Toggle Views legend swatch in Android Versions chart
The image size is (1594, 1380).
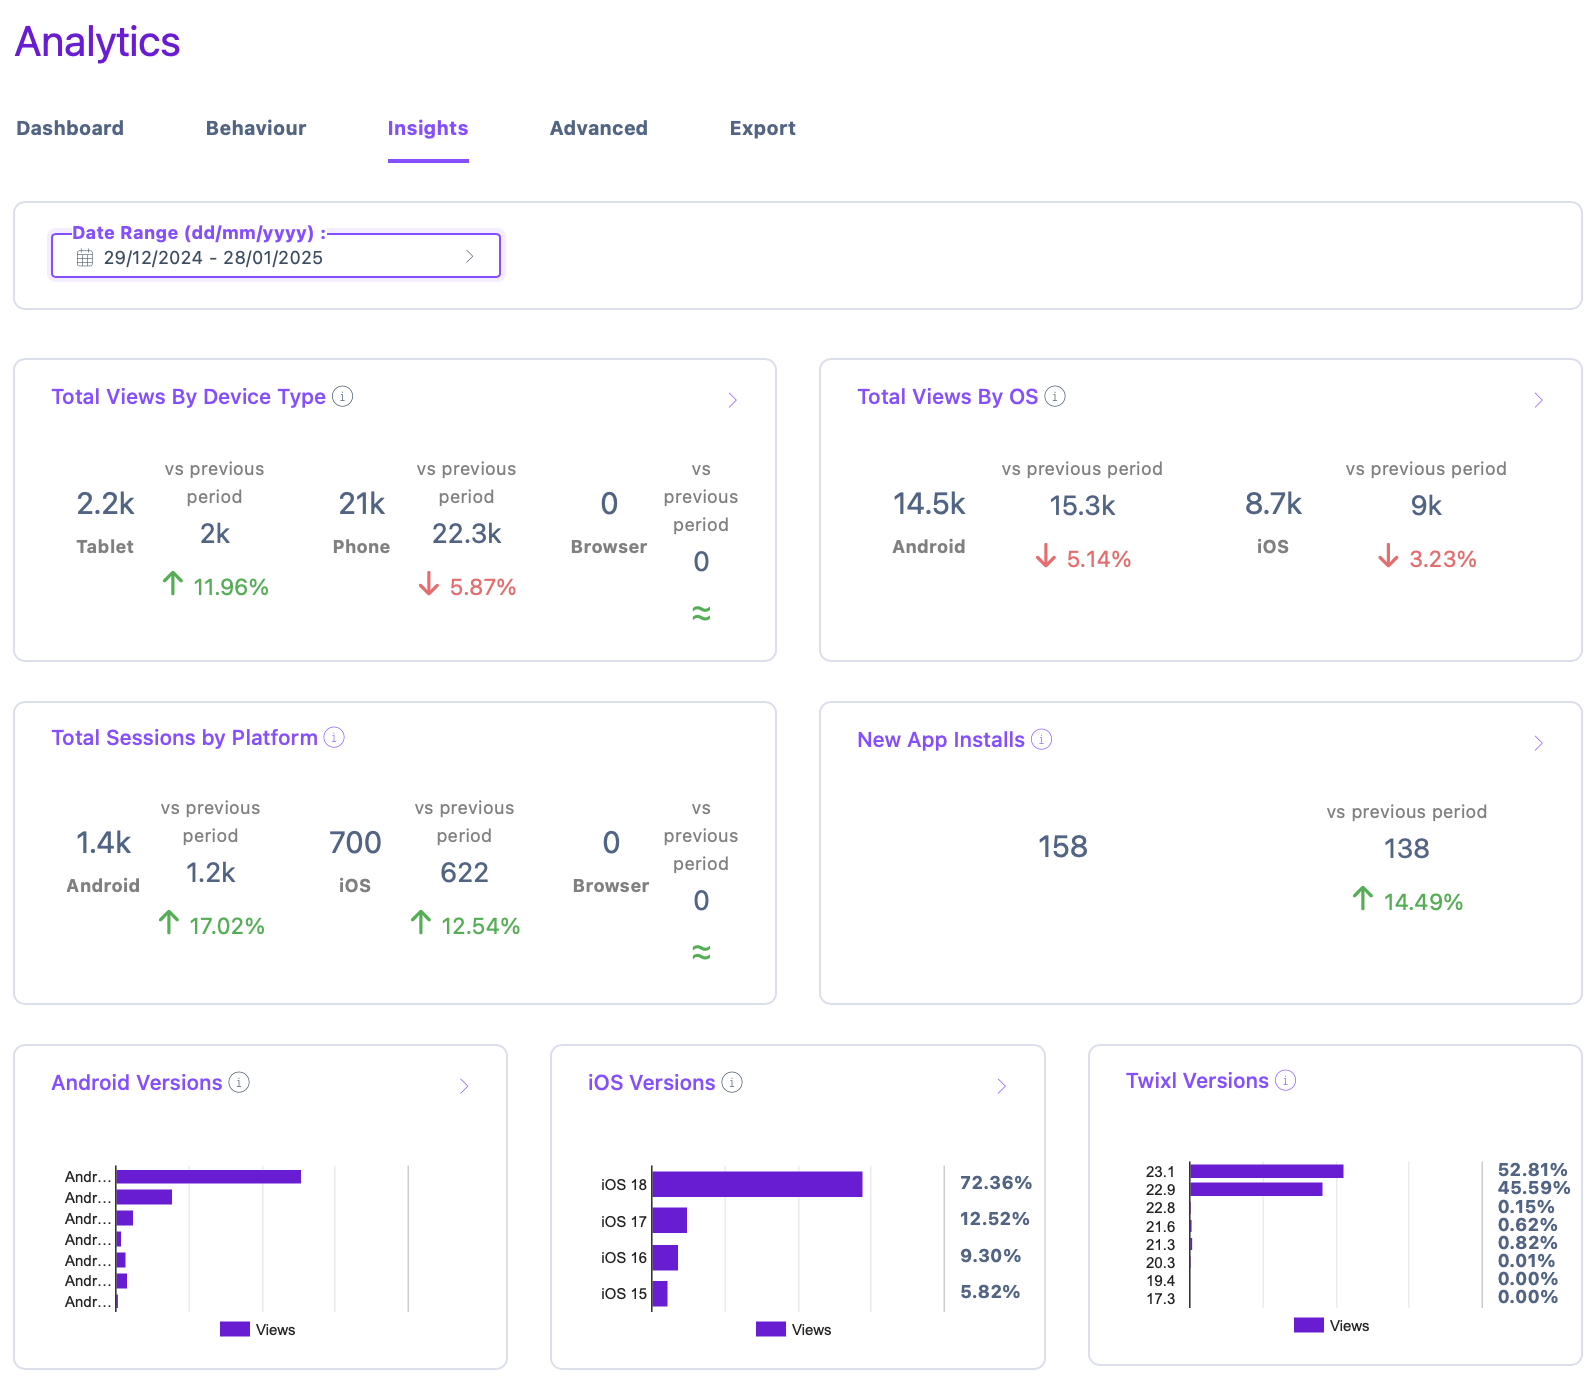pos(235,1329)
